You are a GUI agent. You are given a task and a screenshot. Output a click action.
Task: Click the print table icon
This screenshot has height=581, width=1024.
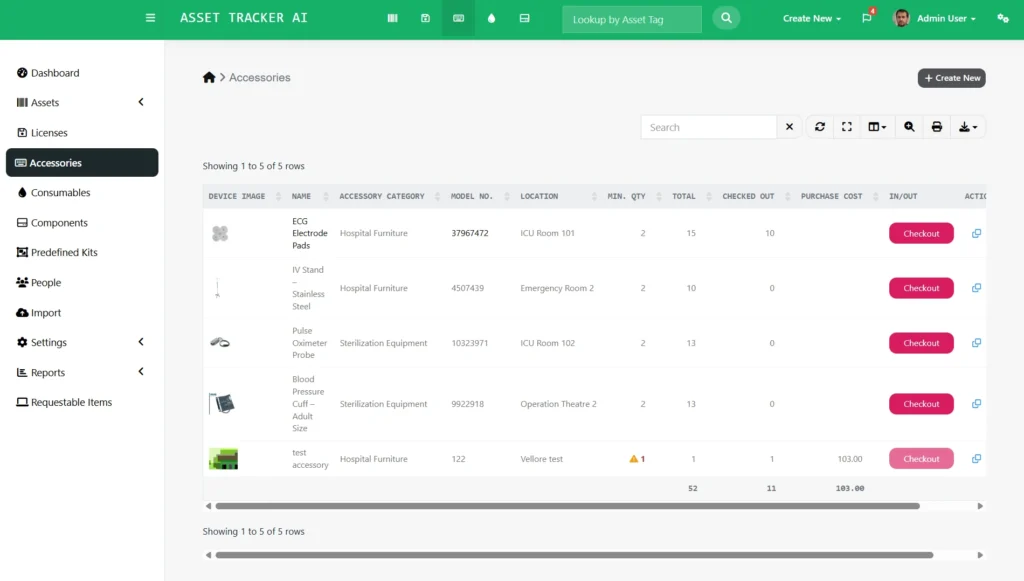[x=937, y=127]
